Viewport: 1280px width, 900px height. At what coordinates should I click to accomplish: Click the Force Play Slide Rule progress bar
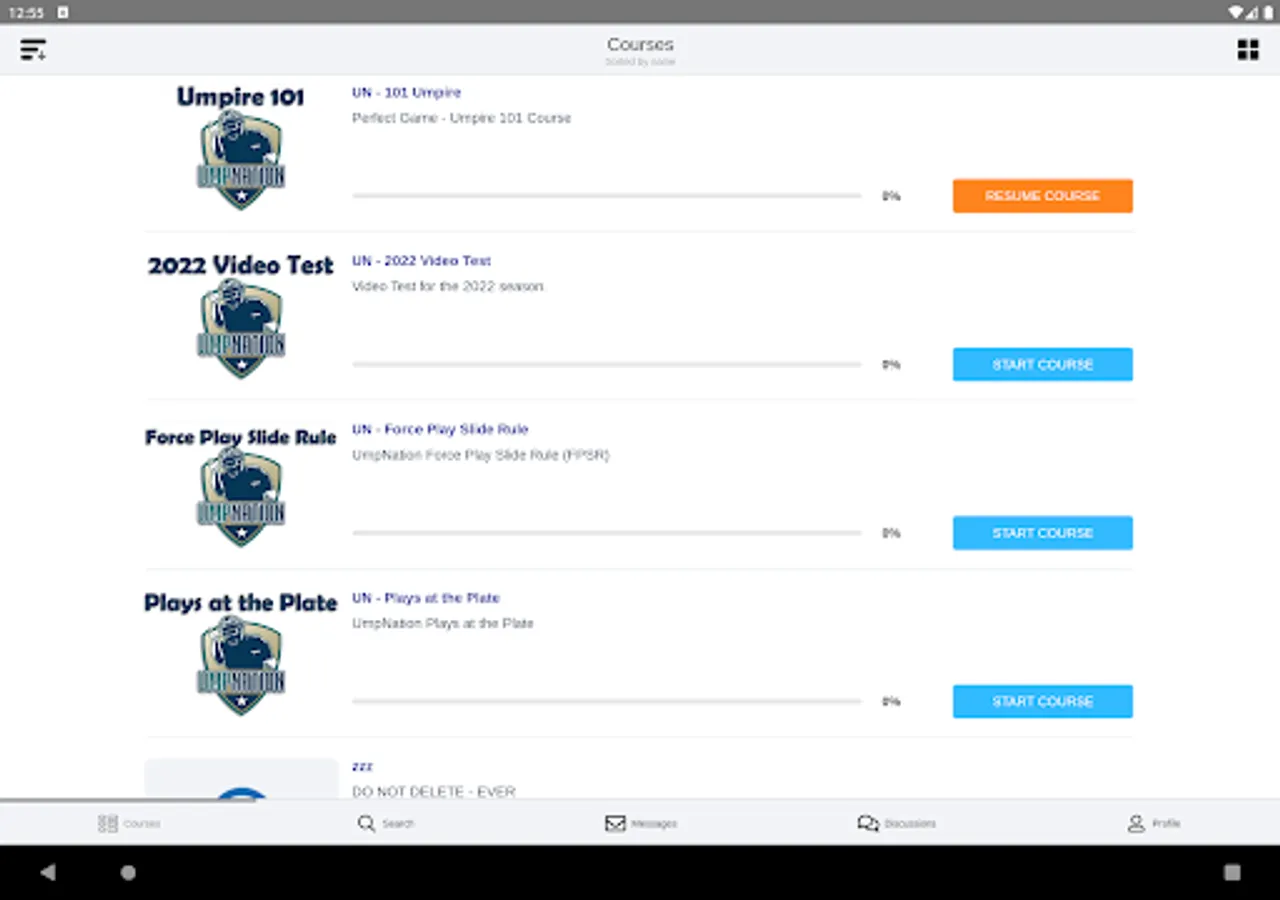[606, 533]
